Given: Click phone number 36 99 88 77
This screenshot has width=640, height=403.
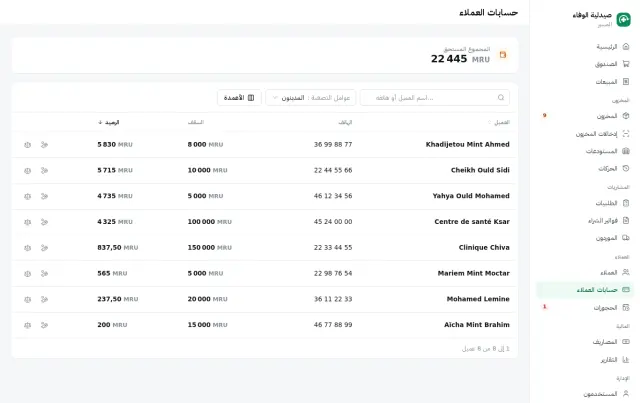Looking at the screenshot, I should point(333,145).
